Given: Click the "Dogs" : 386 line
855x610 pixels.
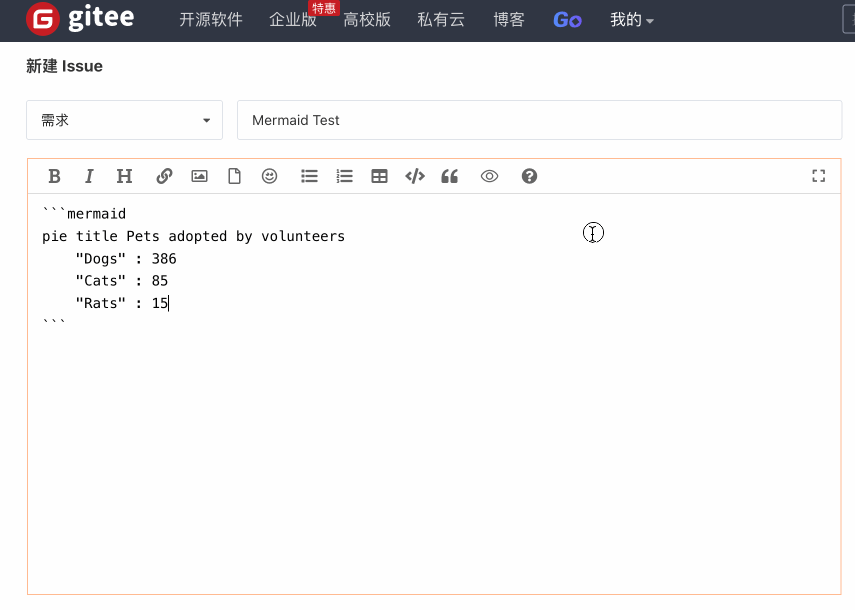Looking at the screenshot, I should click(126, 258).
